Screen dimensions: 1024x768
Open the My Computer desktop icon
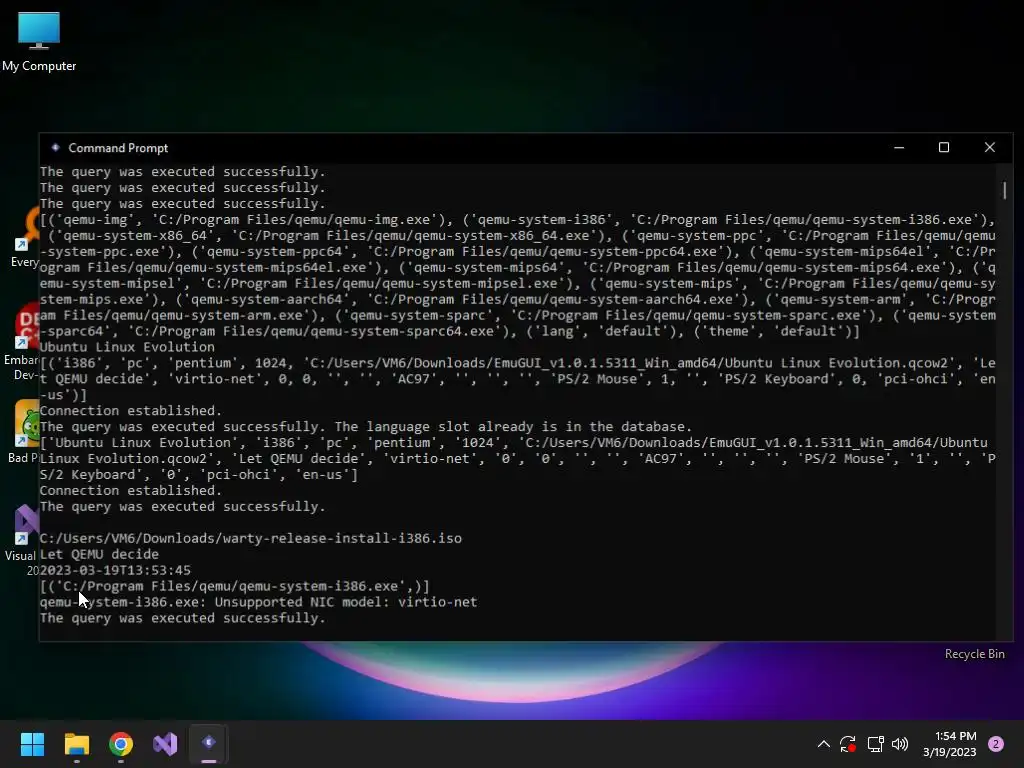(39, 41)
